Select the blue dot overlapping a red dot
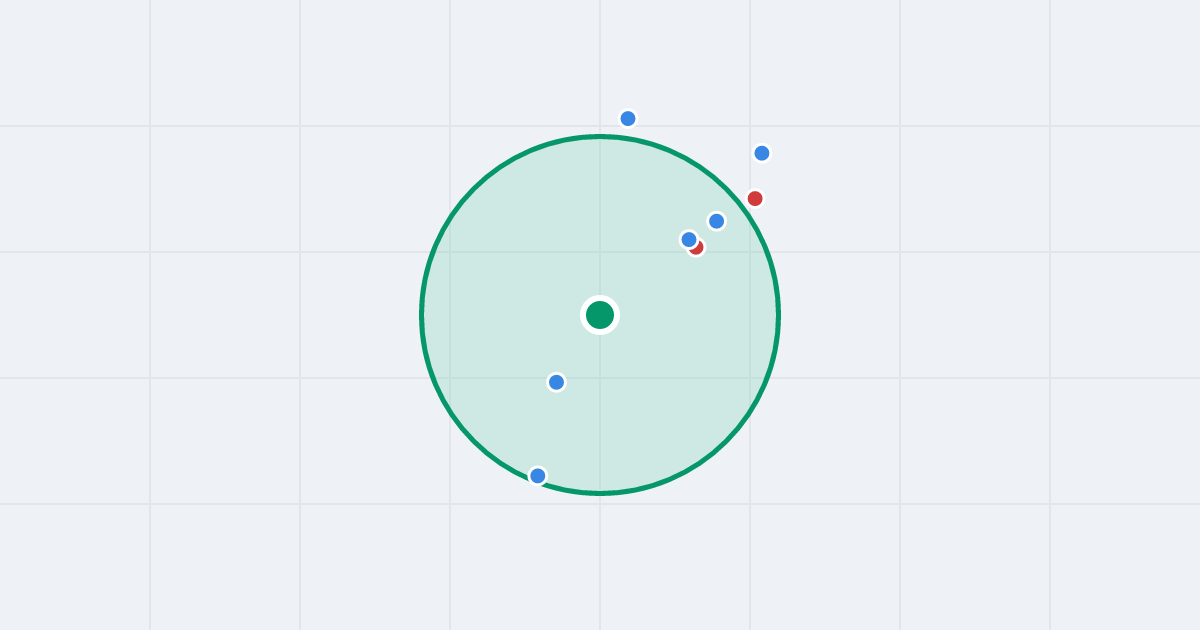Image resolution: width=1200 pixels, height=630 pixels. click(x=689, y=240)
